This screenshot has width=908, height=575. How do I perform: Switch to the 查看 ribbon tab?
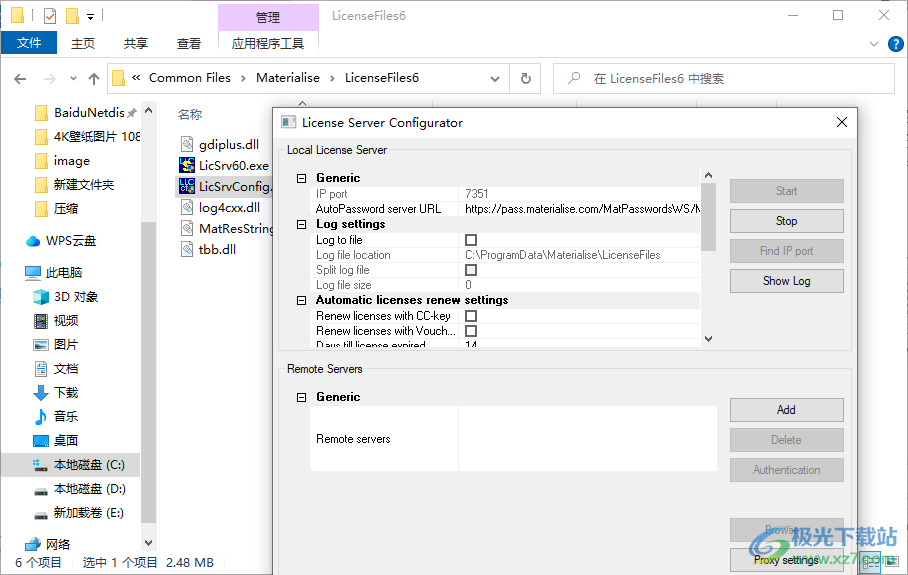(188, 43)
